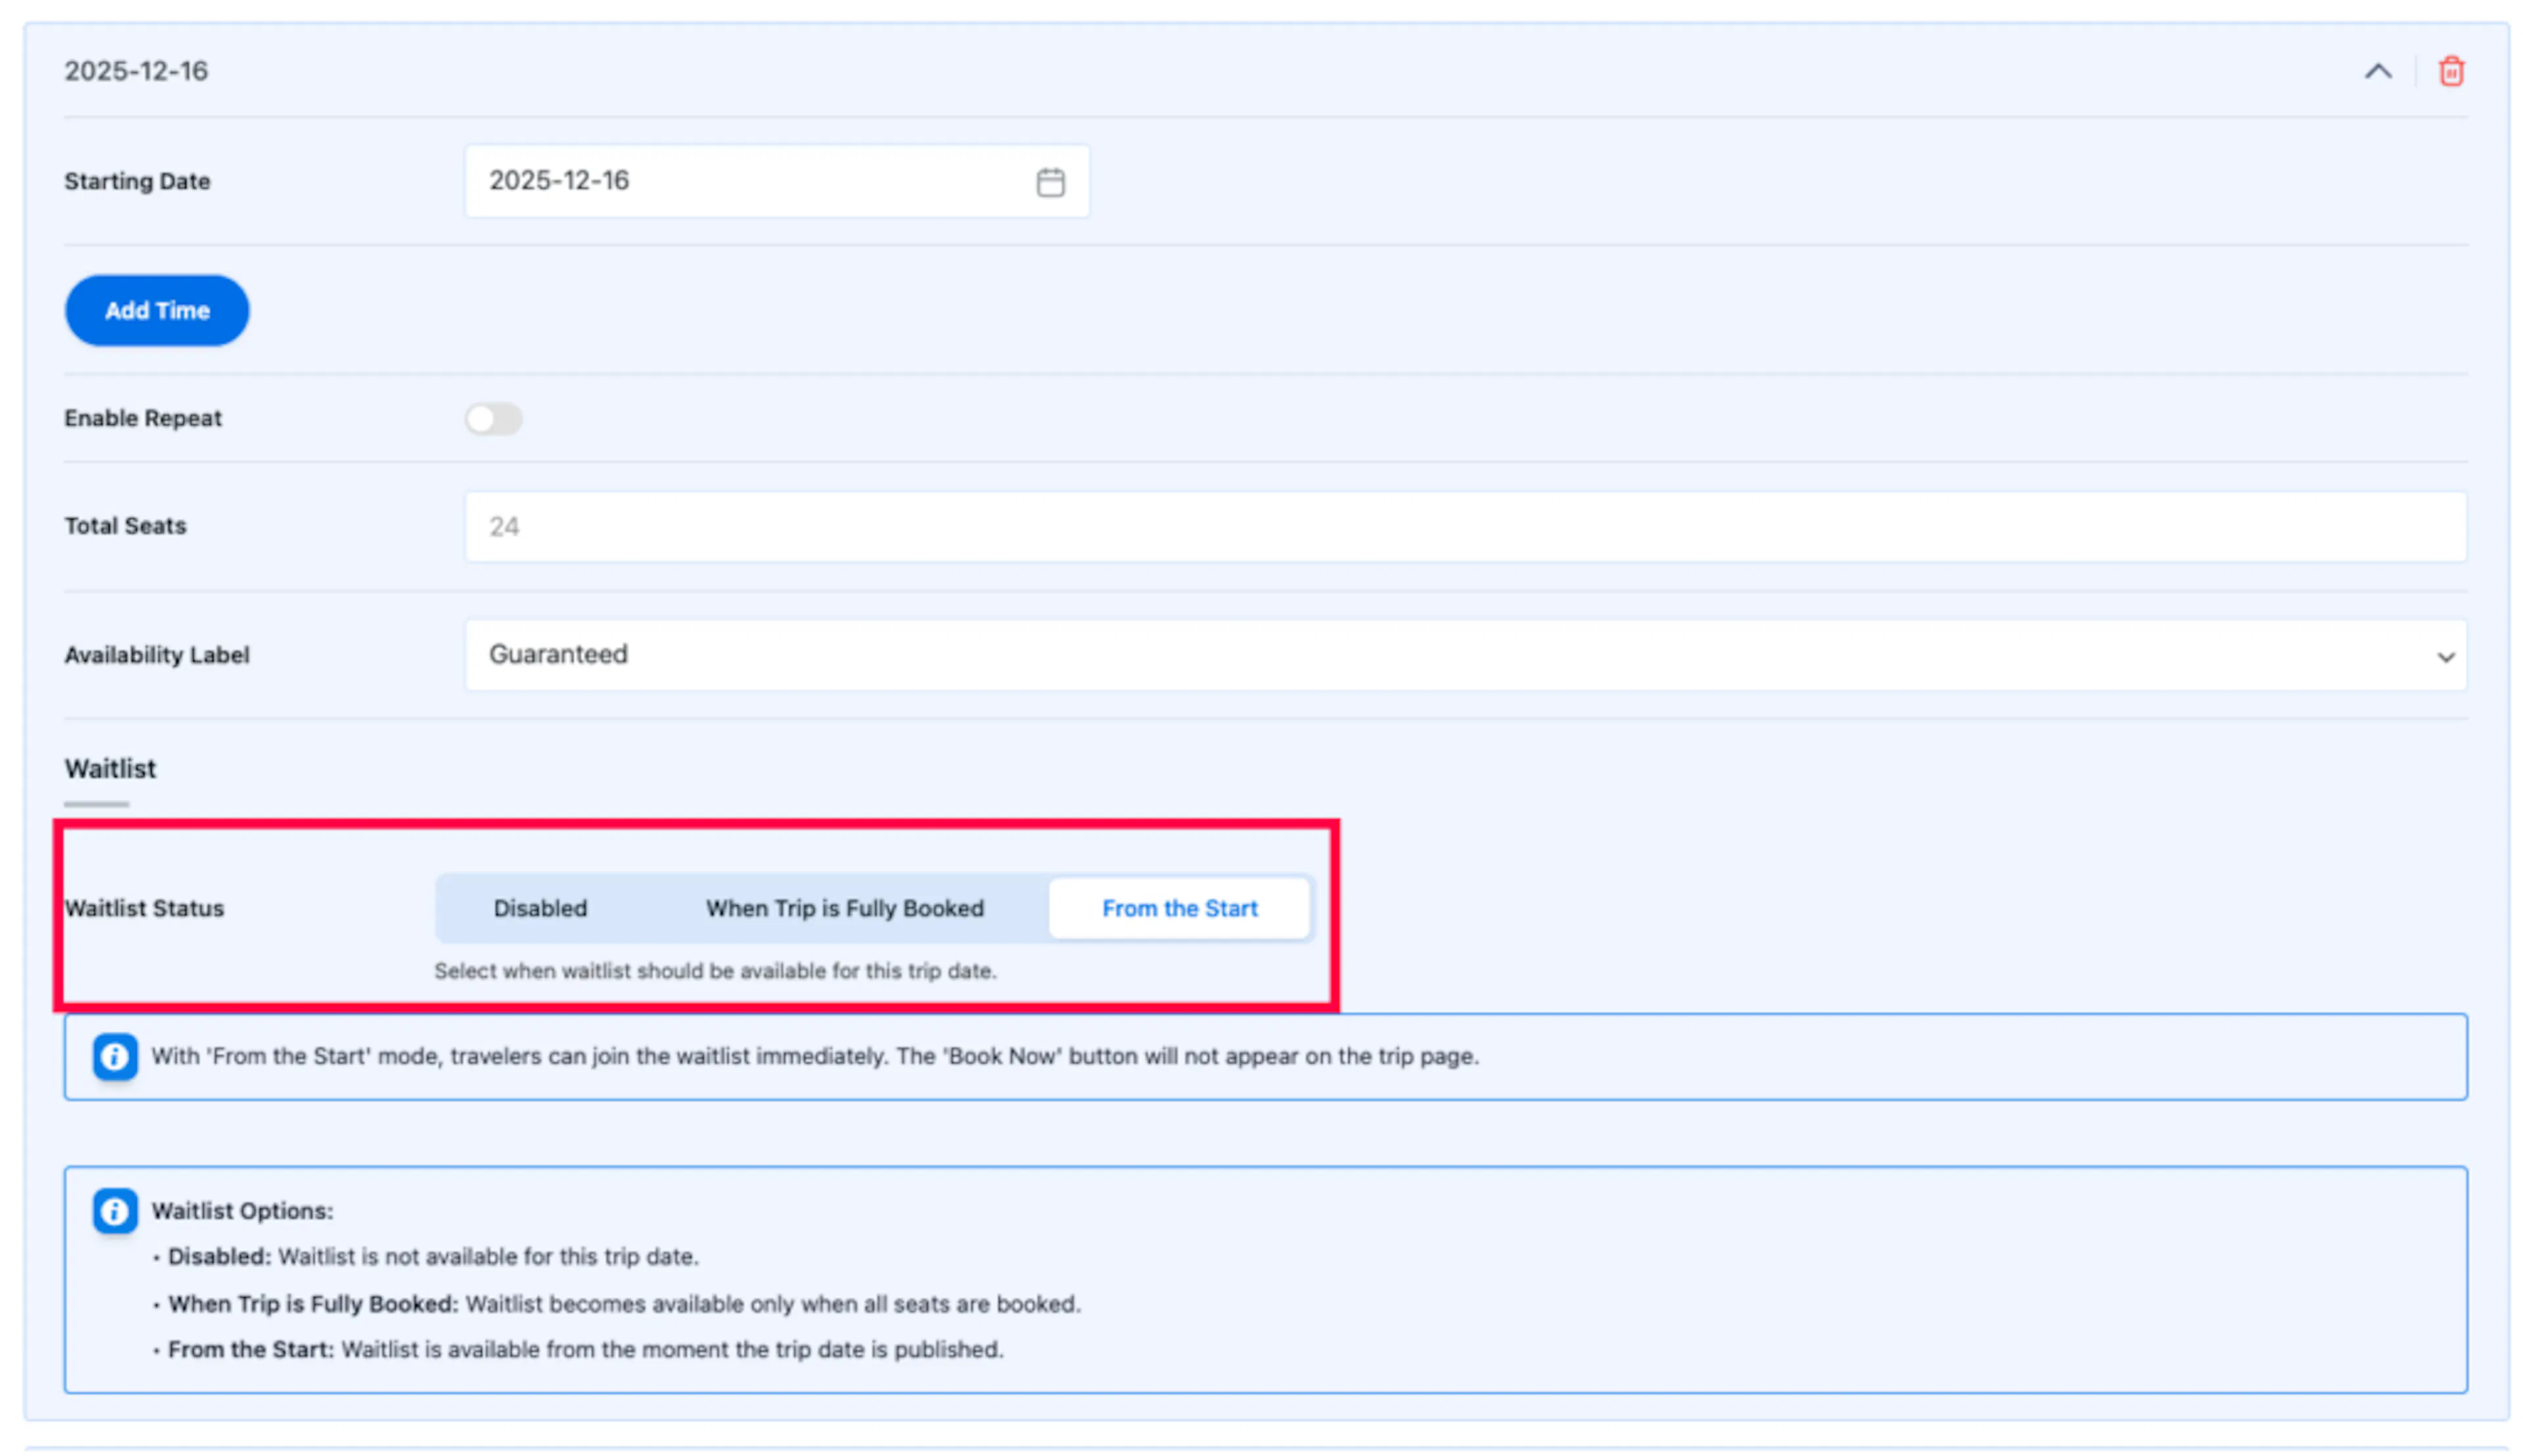
Task: Open the calendar picker icon in Starting Date
Action: pos(1049,181)
